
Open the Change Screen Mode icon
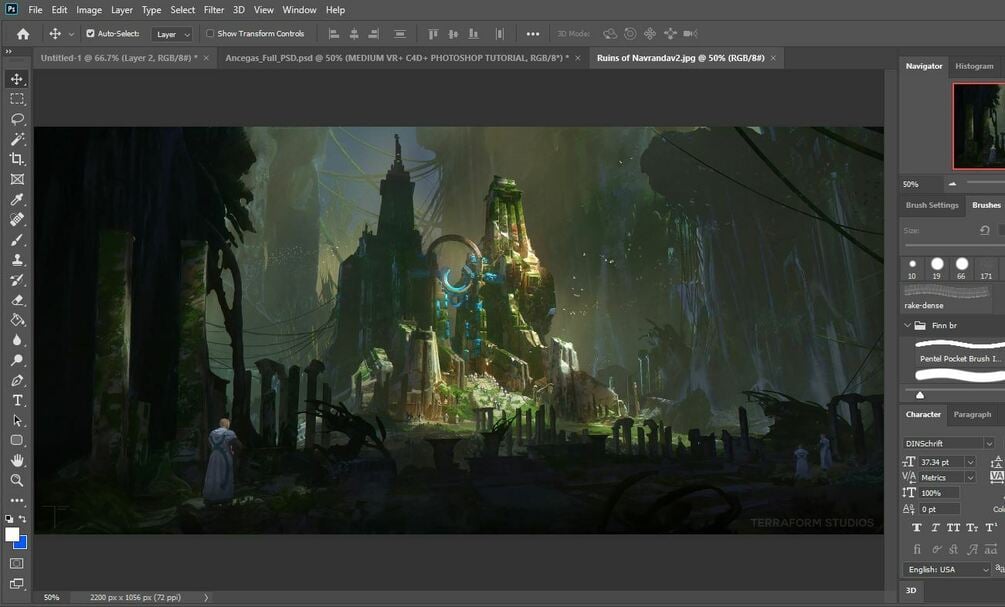(x=17, y=583)
